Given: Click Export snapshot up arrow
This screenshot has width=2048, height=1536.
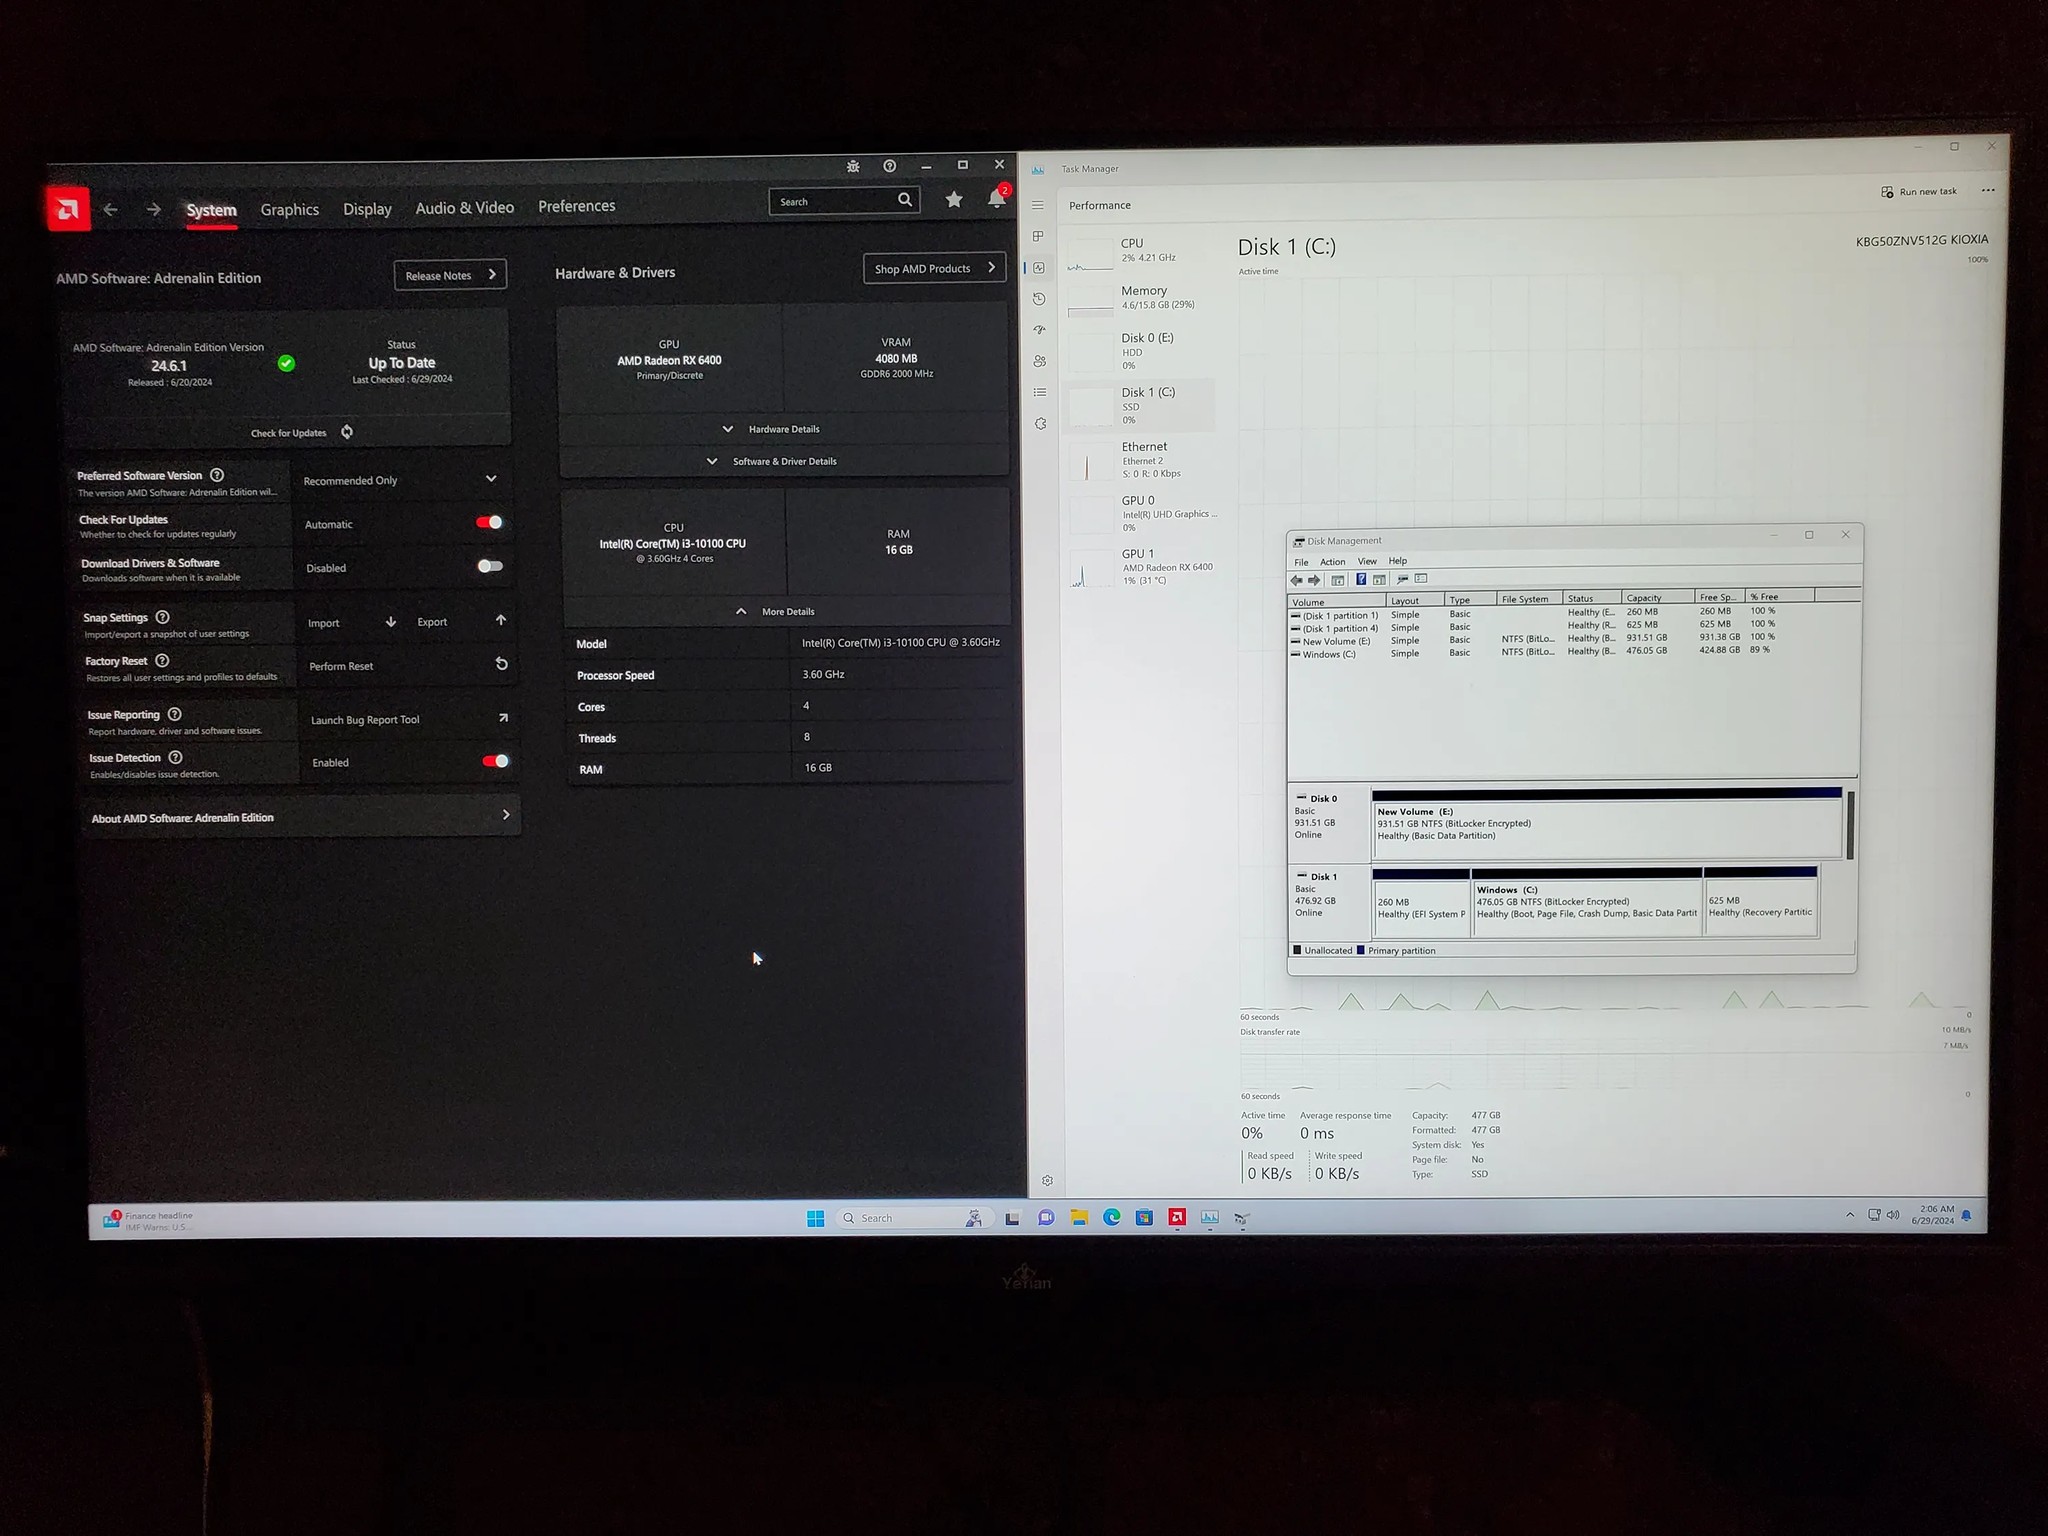Looking at the screenshot, I should [501, 620].
